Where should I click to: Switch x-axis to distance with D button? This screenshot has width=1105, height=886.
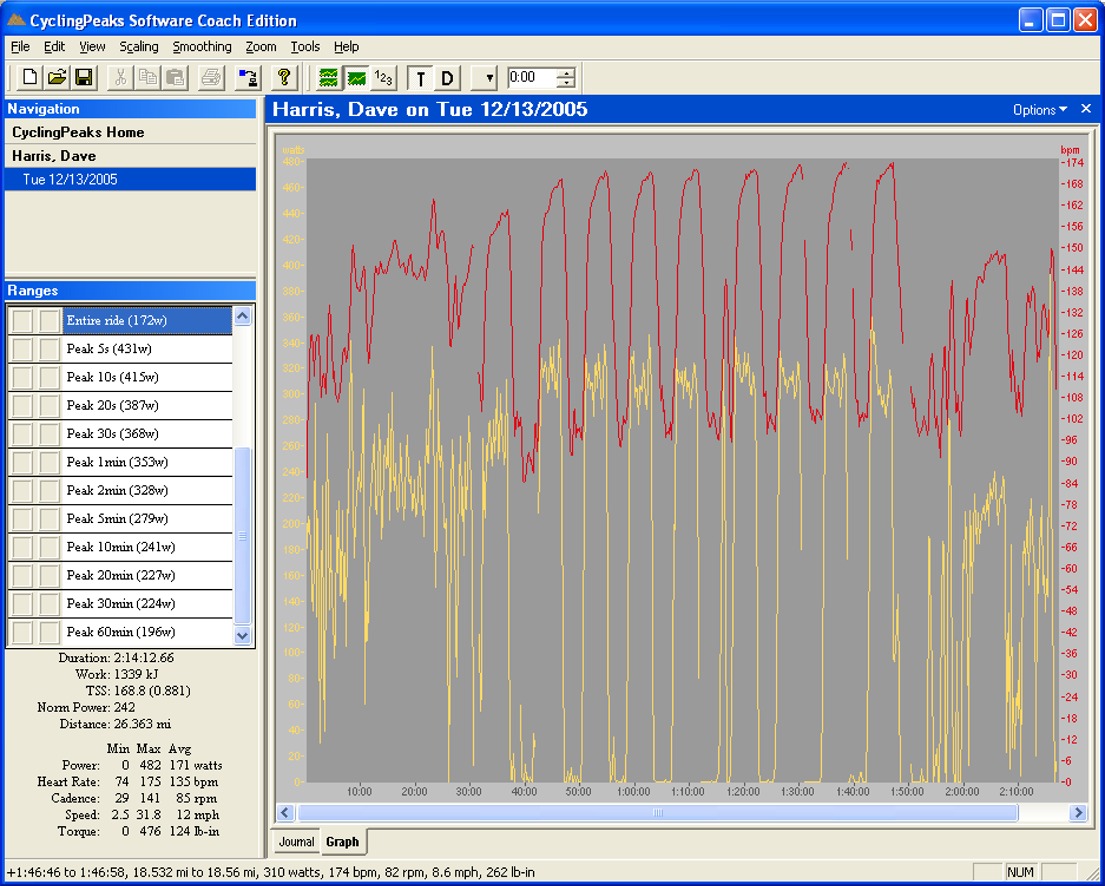pos(447,78)
